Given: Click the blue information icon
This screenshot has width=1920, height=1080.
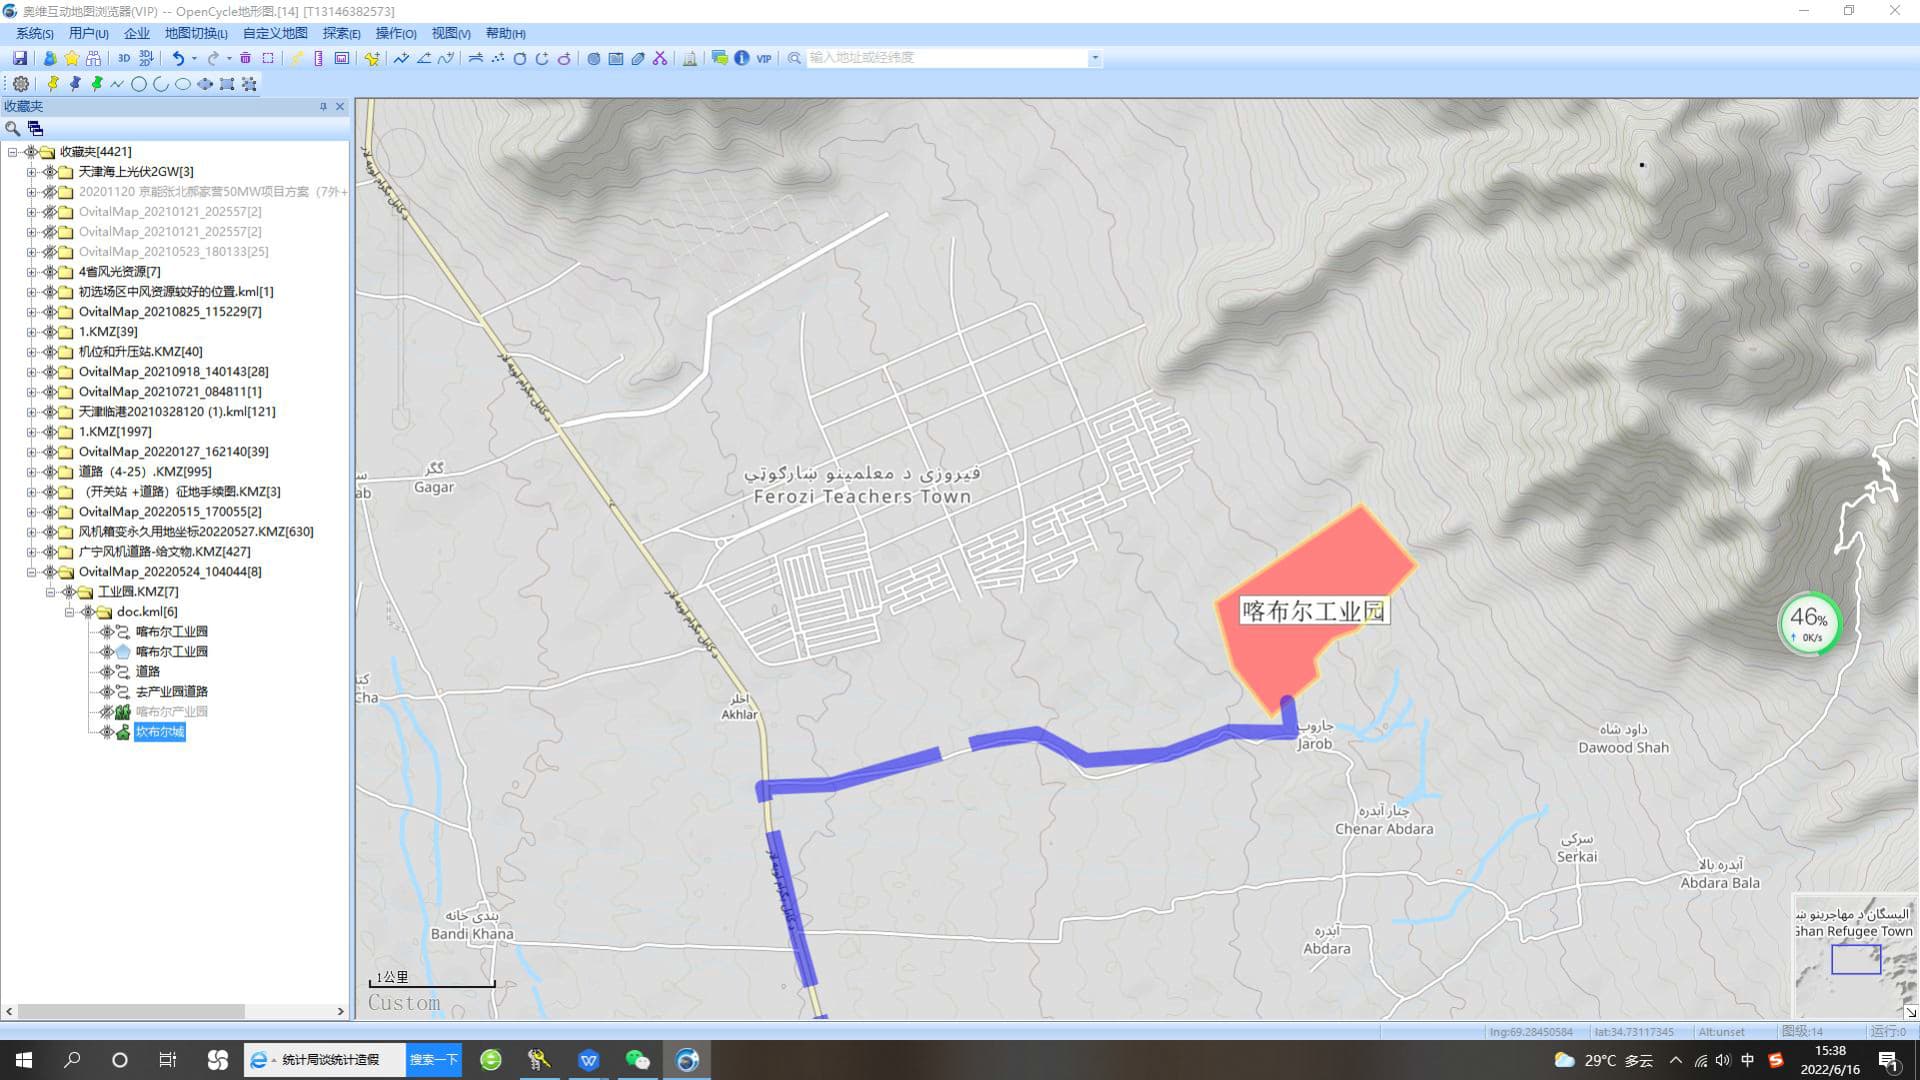Looking at the screenshot, I should point(741,58).
